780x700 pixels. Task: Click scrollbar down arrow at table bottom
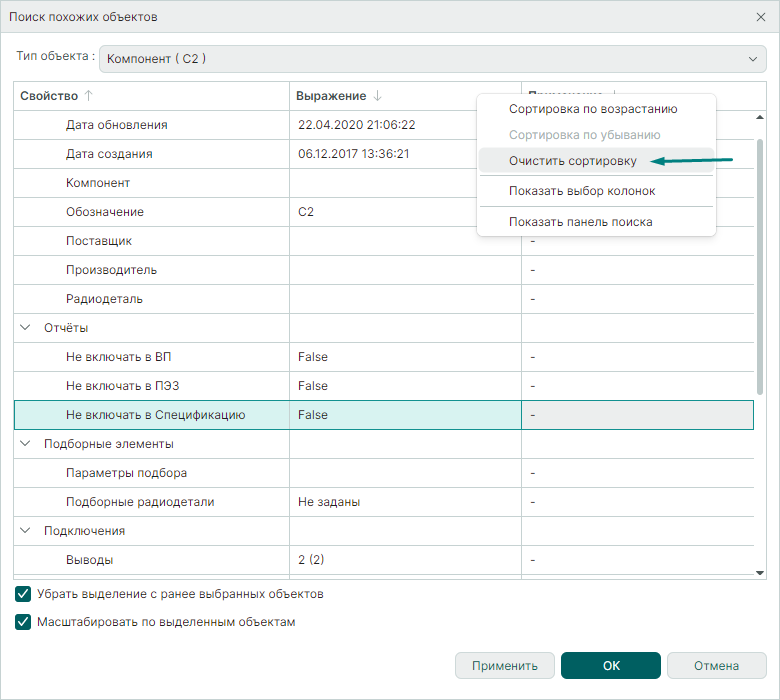point(761,570)
